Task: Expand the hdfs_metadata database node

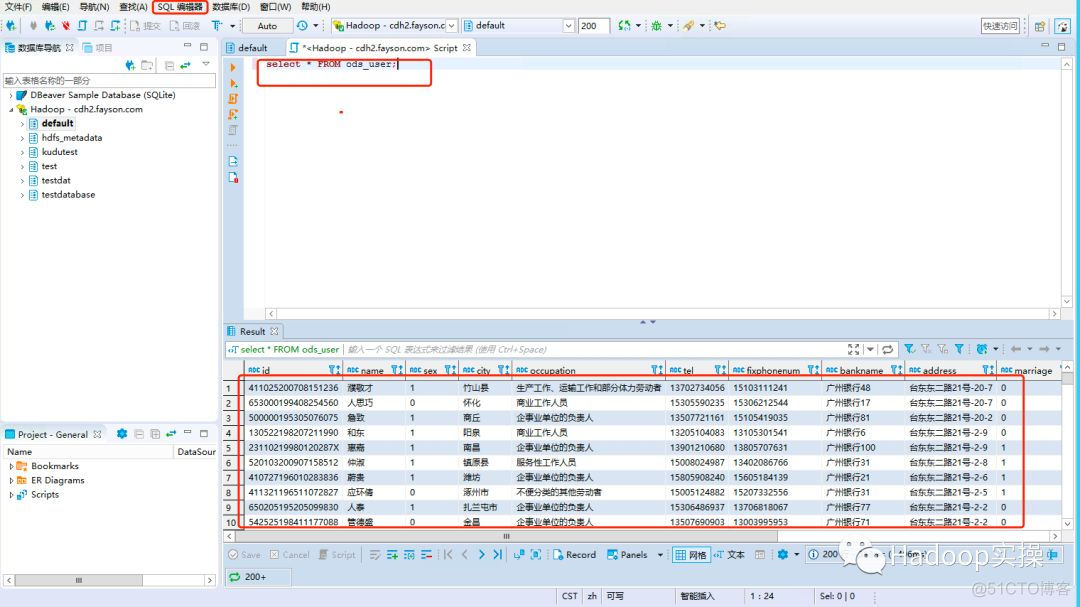Action: pyautogui.click(x=22, y=138)
